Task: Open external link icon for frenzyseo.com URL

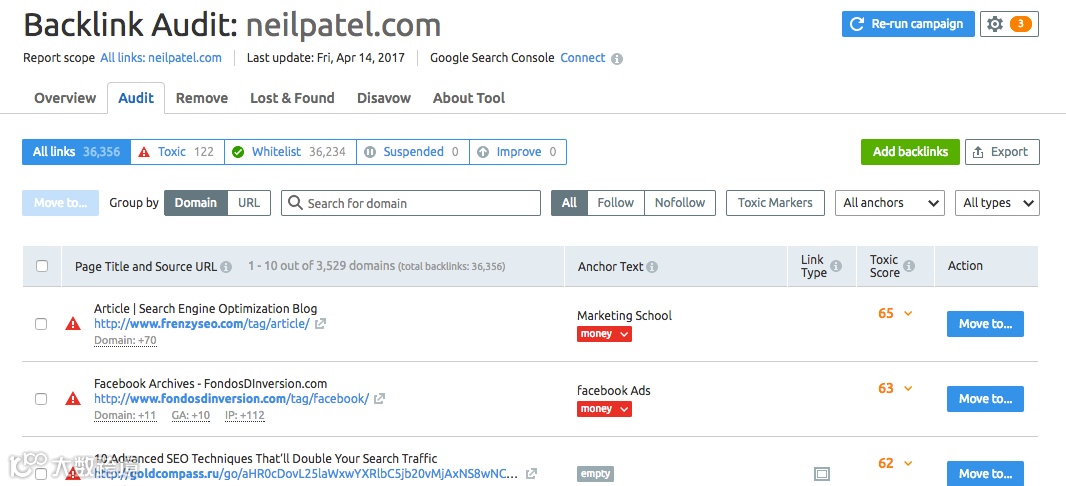Action: pyautogui.click(x=320, y=324)
